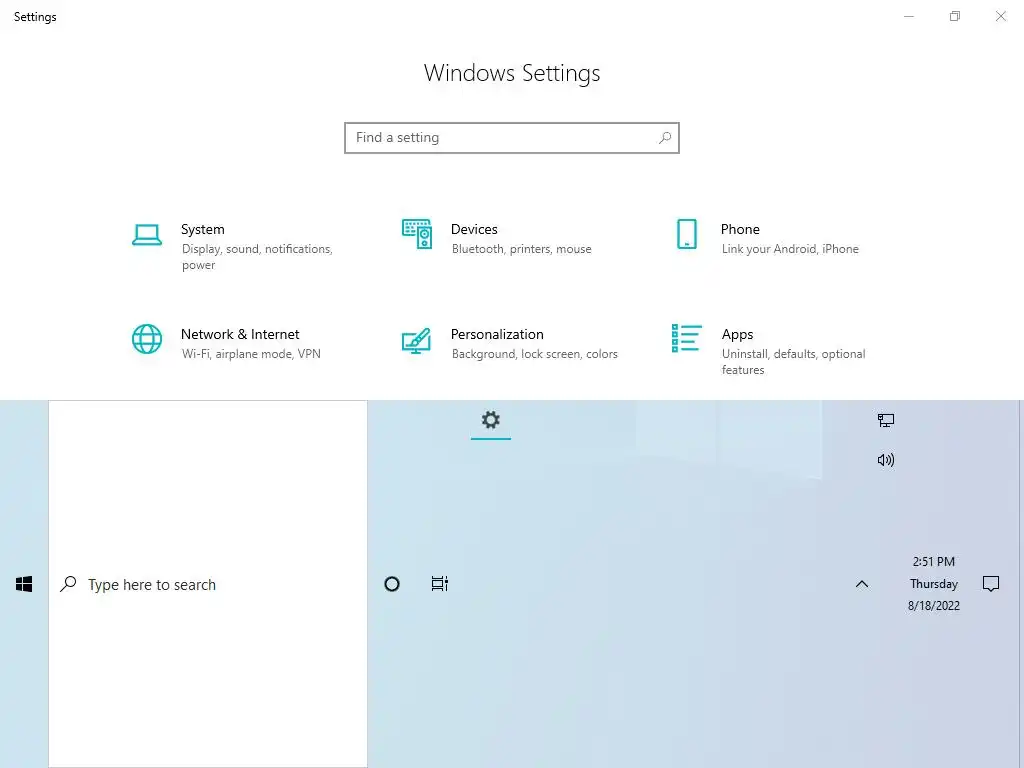Open the Apps list icon
Image resolution: width=1024 pixels, height=768 pixels.
point(686,338)
